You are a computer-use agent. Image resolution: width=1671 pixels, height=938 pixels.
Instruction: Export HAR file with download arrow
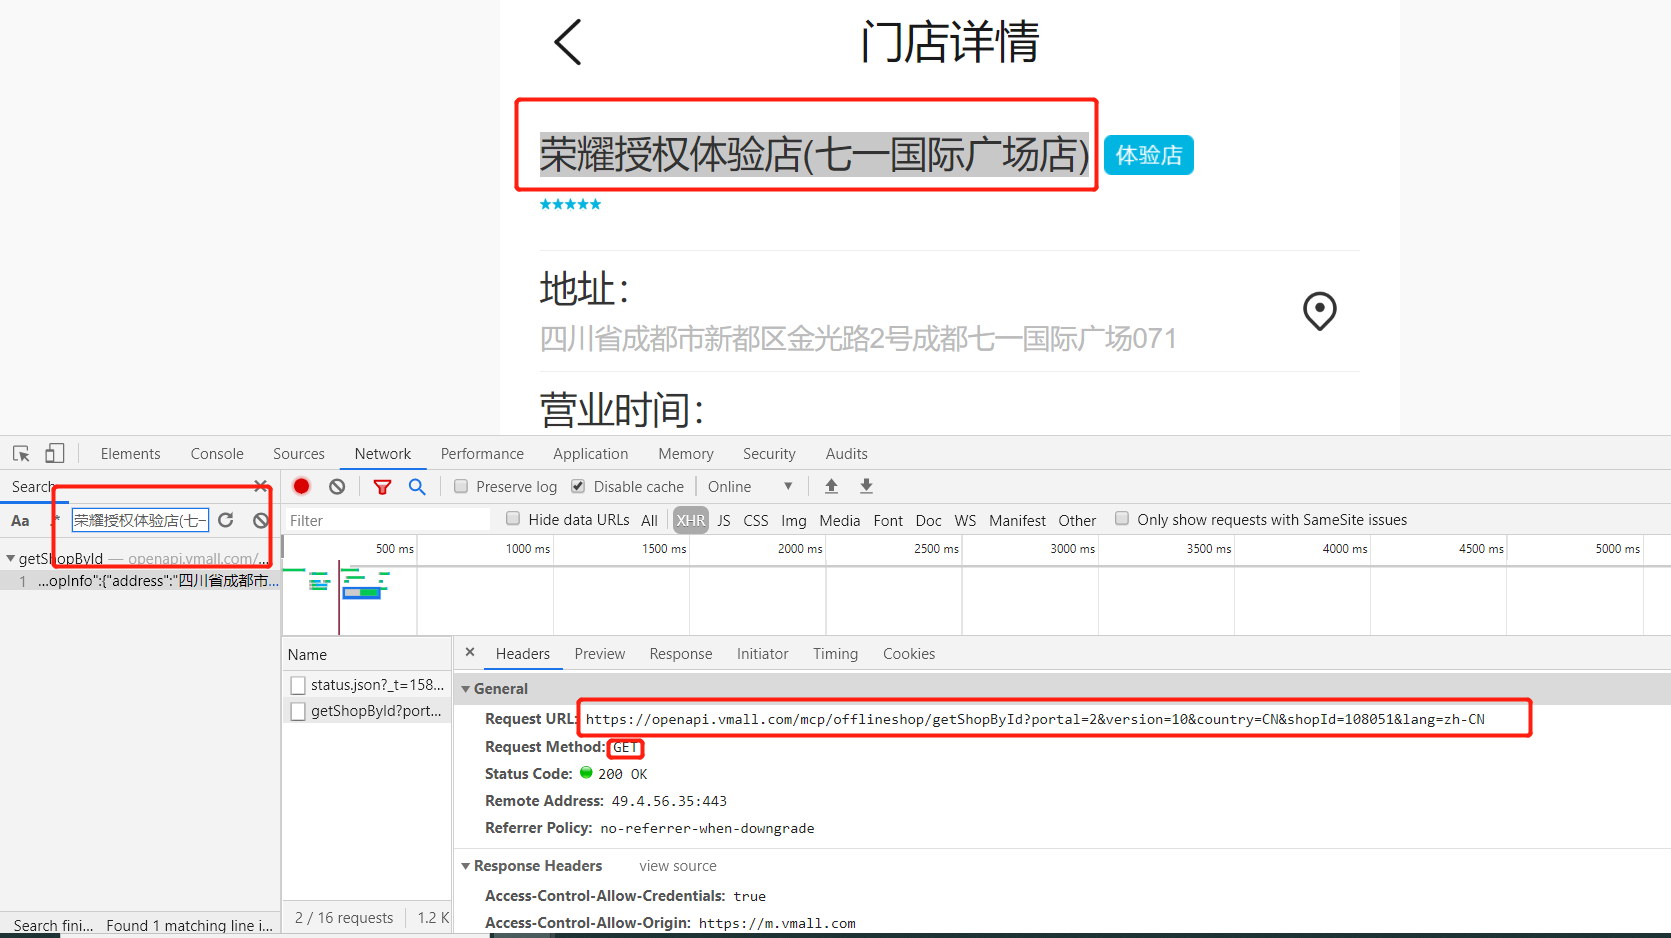point(866,486)
